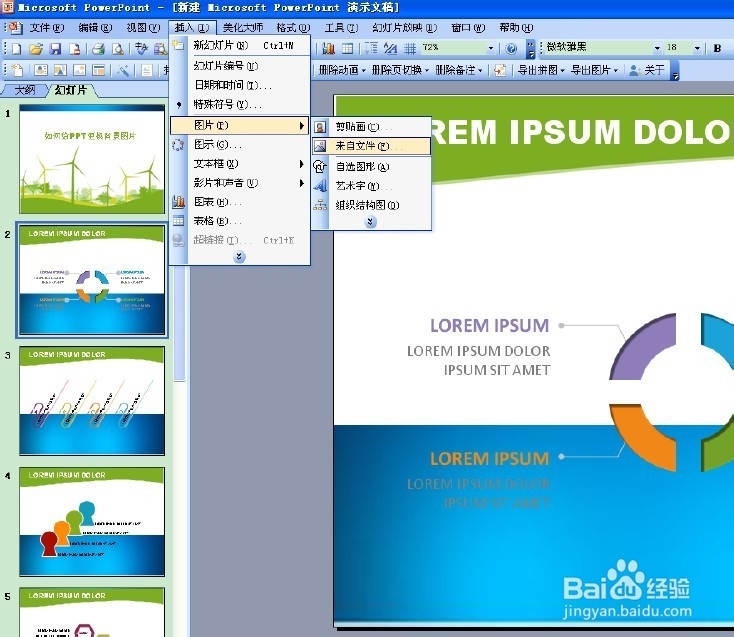Viewport: 734px width, 637px height.
Task: Click the 关于 button
Action: 647,70
